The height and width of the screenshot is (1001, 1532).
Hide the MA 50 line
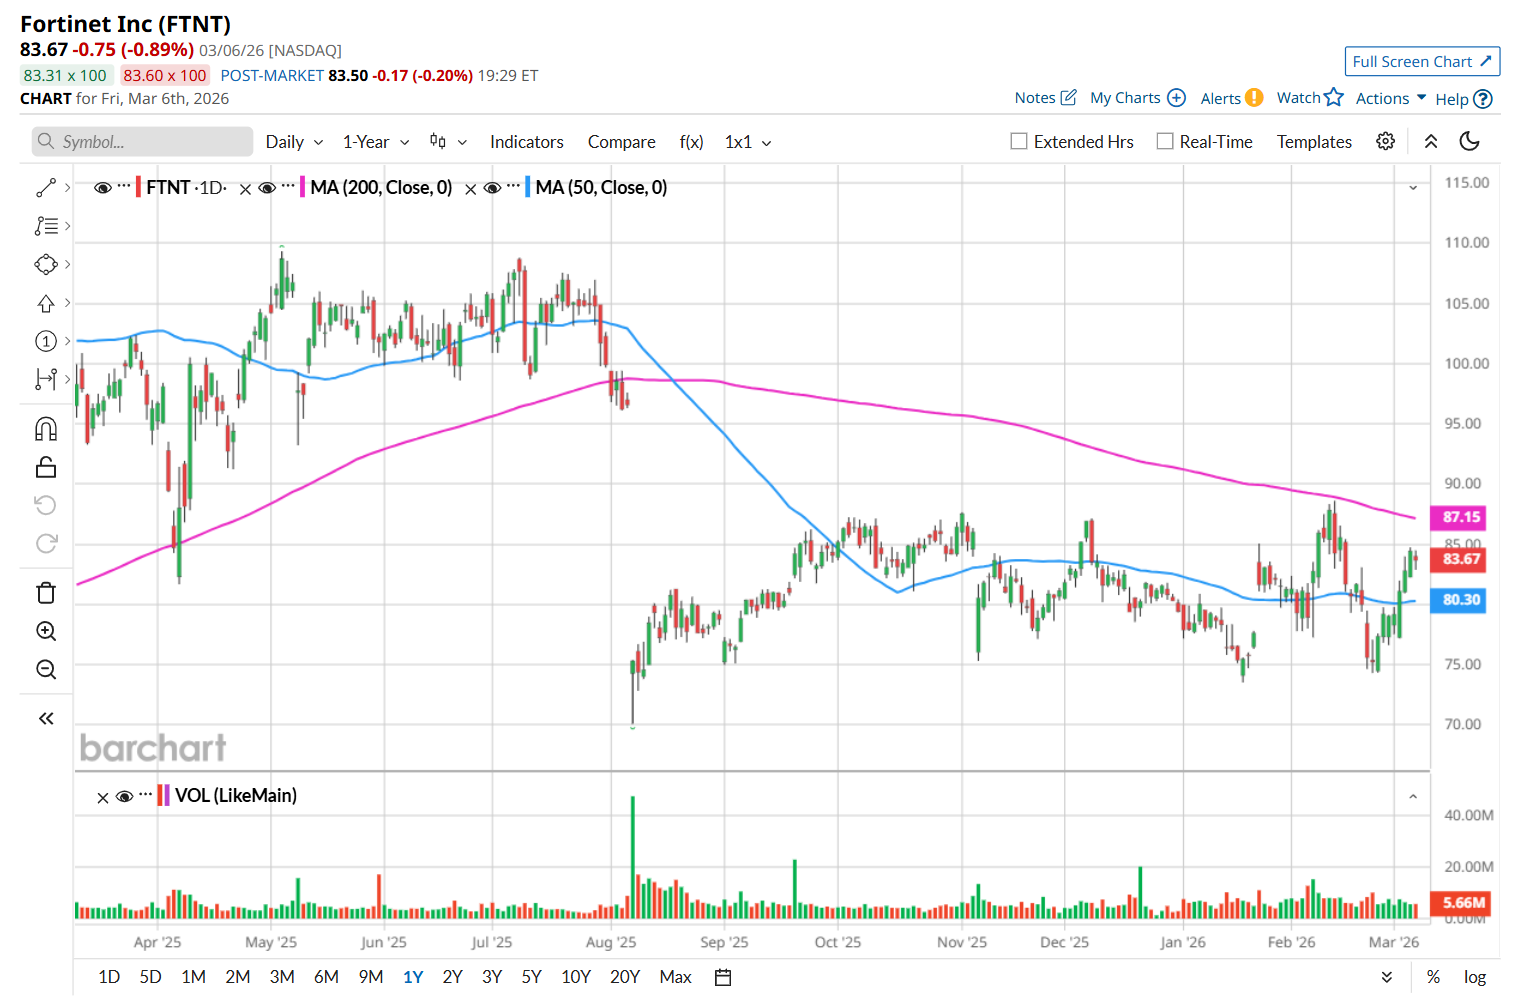492,188
